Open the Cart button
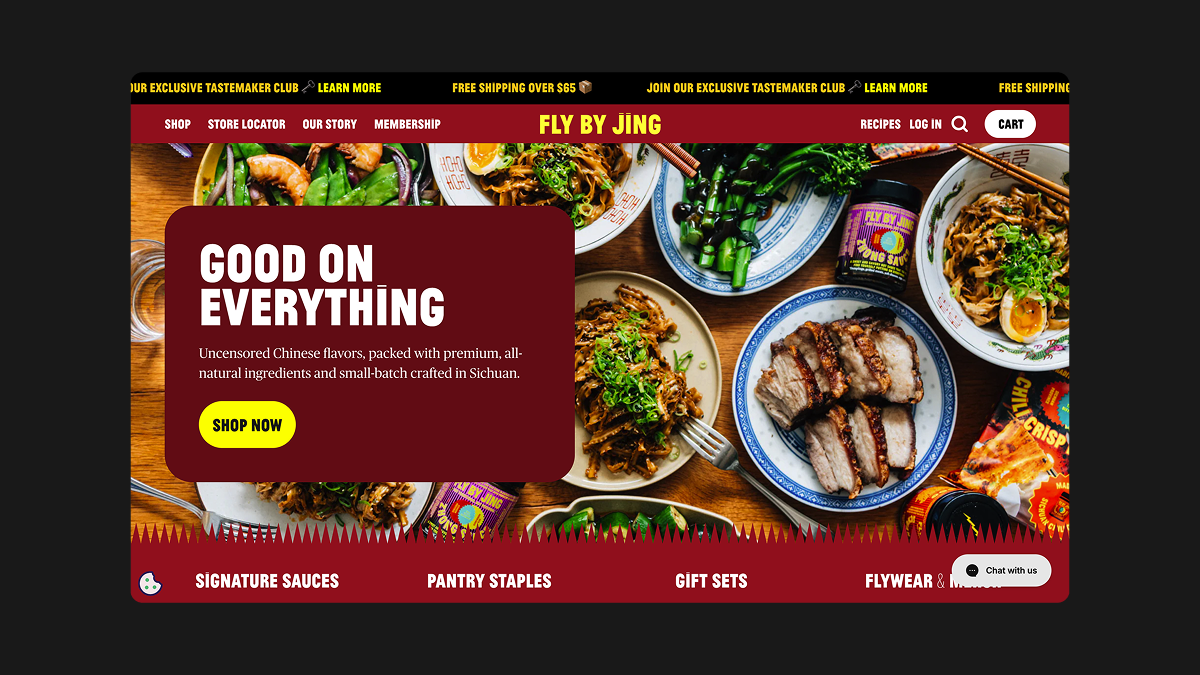The image size is (1200, 675). point(1010,124)
